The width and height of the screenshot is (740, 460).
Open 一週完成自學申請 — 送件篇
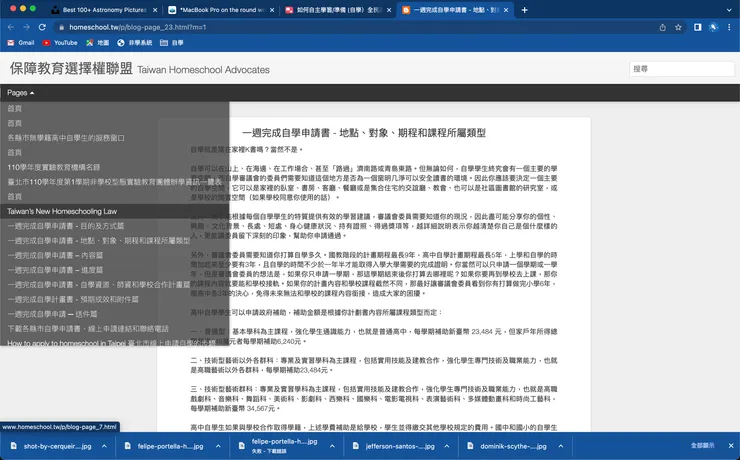tap(52, 314)
